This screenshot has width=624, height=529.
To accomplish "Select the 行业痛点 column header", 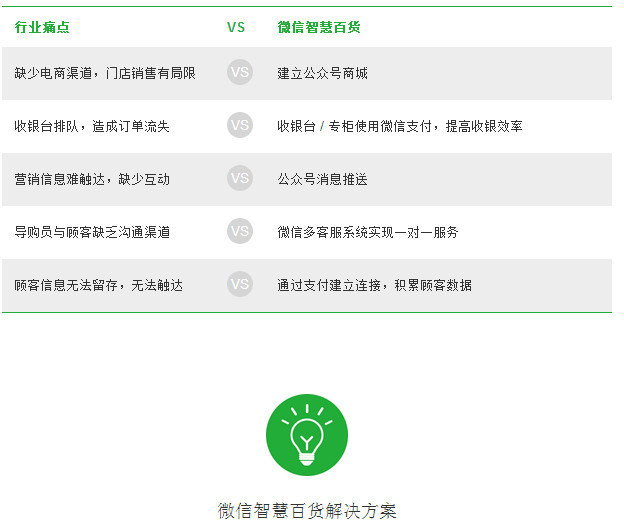I will [x=42, y=27].
